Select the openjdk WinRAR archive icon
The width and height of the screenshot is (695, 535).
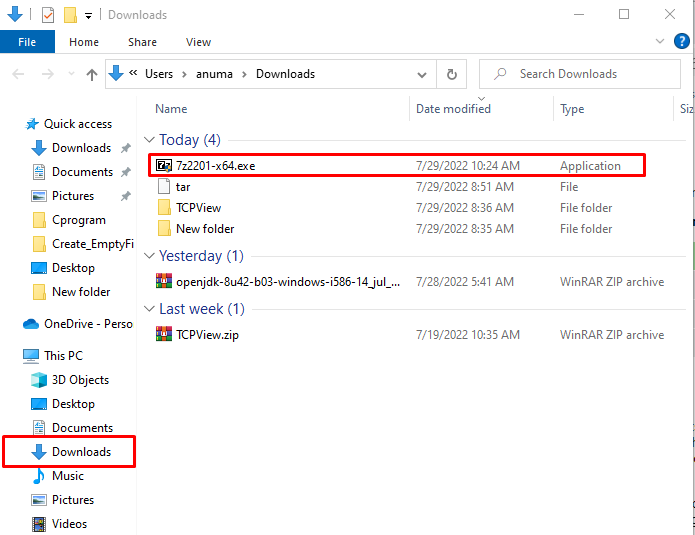click(164, 281)
